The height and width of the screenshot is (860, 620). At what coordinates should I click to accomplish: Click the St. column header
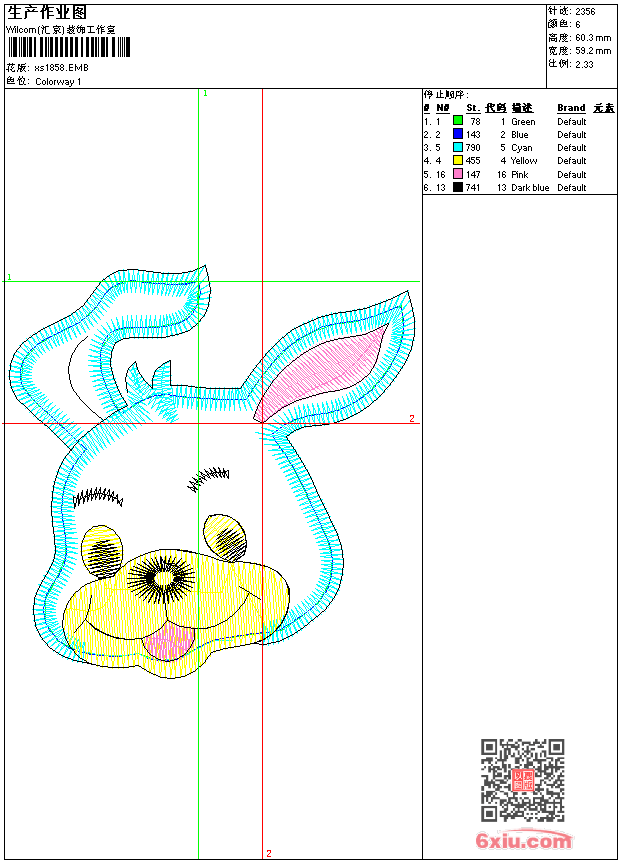tap(472, 108)
